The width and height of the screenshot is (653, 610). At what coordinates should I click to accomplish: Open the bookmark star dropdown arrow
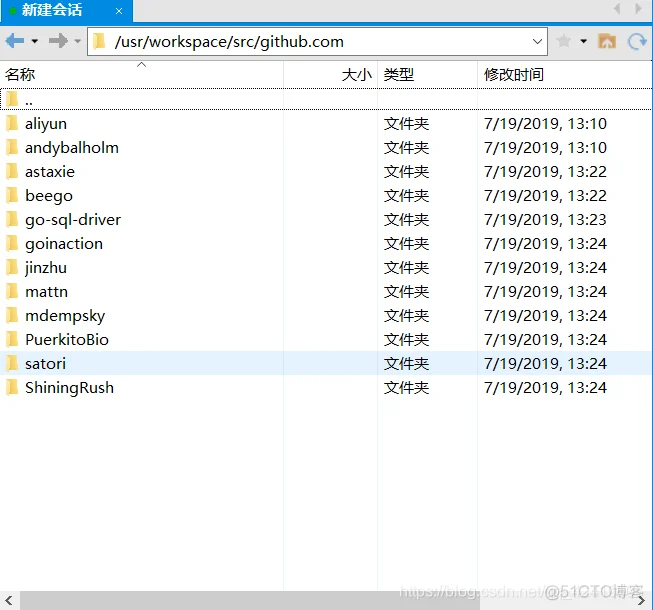(x=583, y=41)
